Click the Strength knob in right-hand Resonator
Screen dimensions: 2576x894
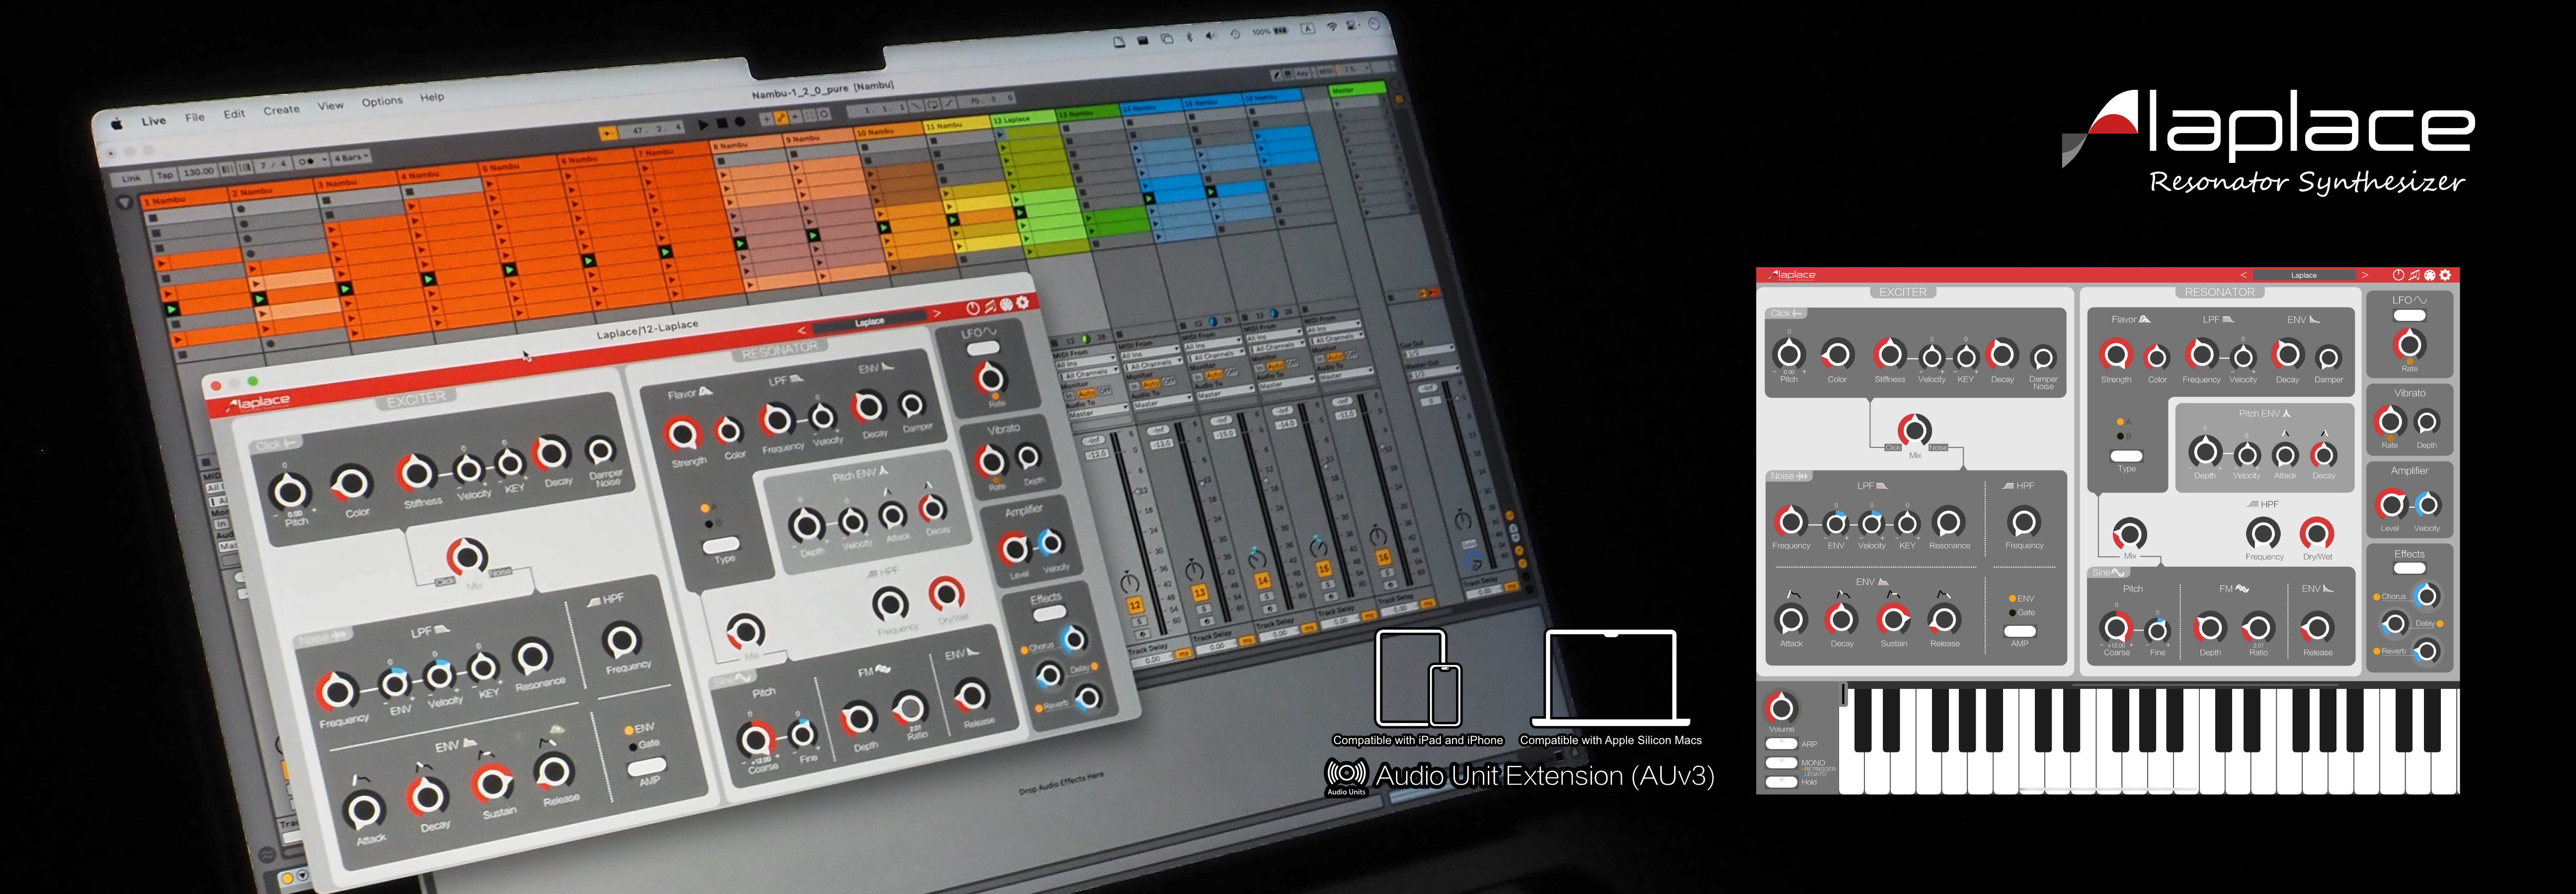(2115, 354)
